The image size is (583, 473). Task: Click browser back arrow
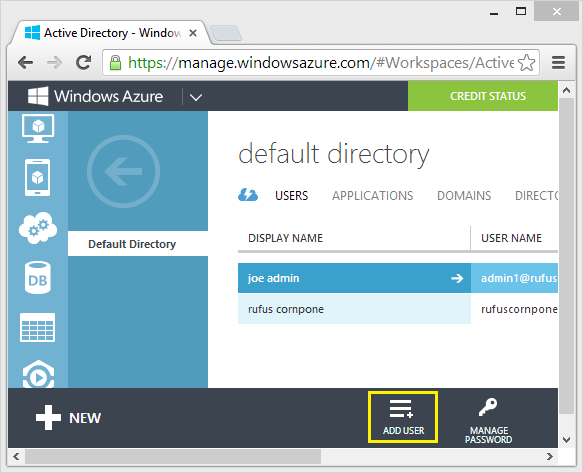point(25,62)
